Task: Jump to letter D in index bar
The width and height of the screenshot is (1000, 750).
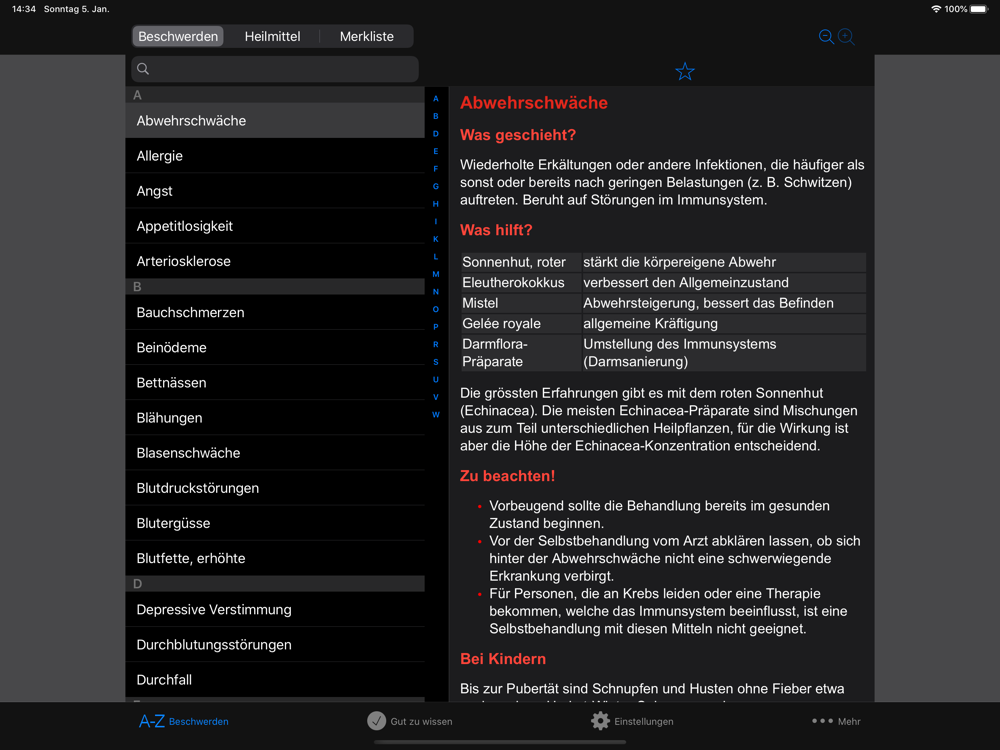Action: (436, 134)
